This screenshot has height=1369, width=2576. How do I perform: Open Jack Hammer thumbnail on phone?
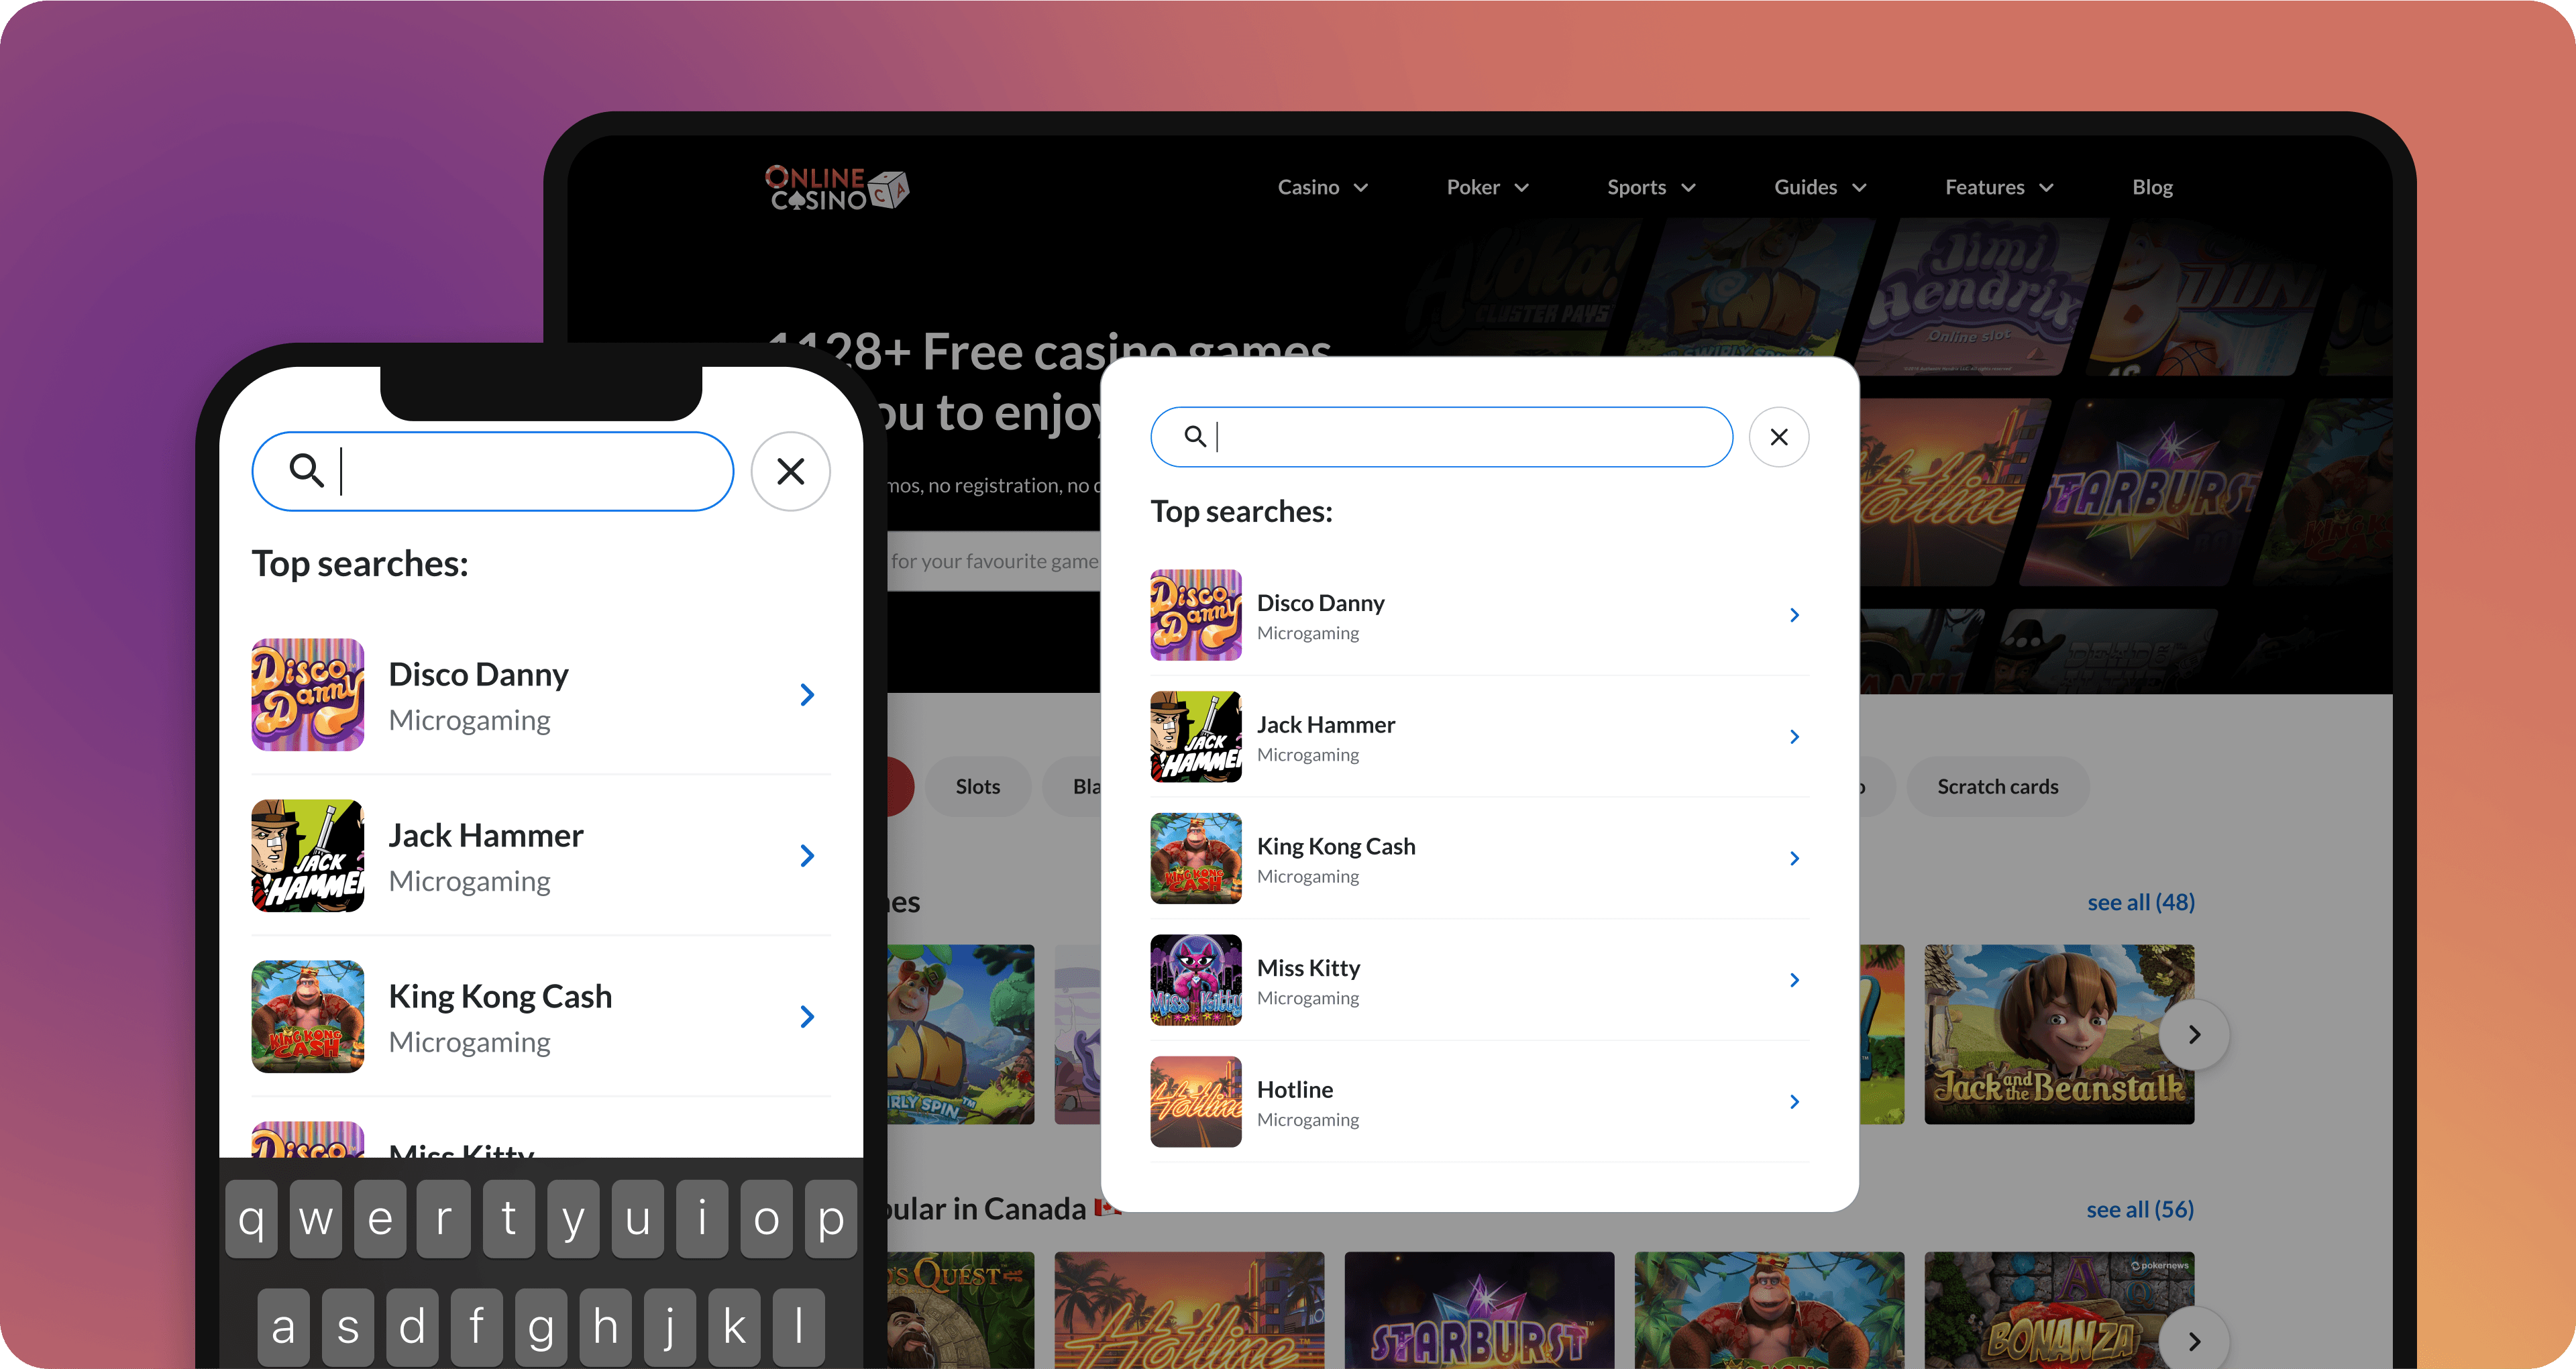[x=308, y=856]
